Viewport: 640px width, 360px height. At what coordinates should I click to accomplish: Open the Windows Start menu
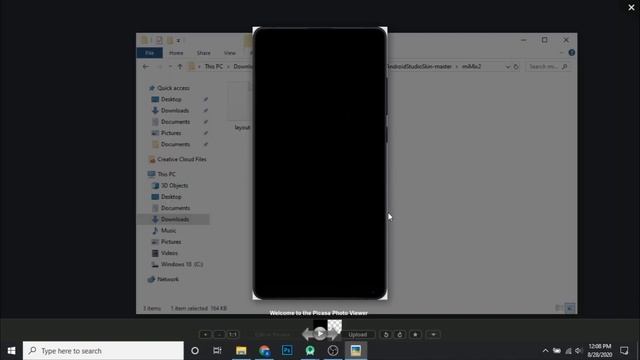point(11,351)
